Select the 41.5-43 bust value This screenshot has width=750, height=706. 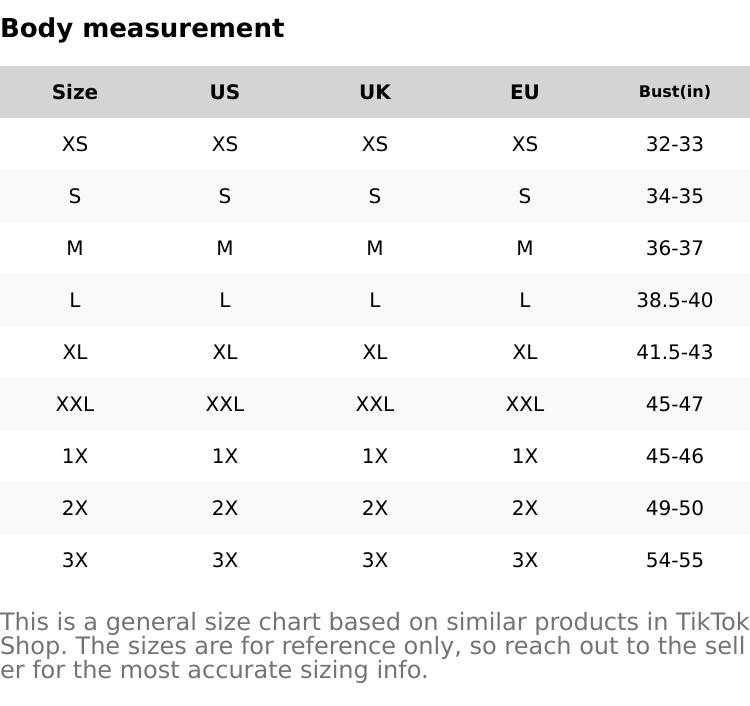[675, 352]
